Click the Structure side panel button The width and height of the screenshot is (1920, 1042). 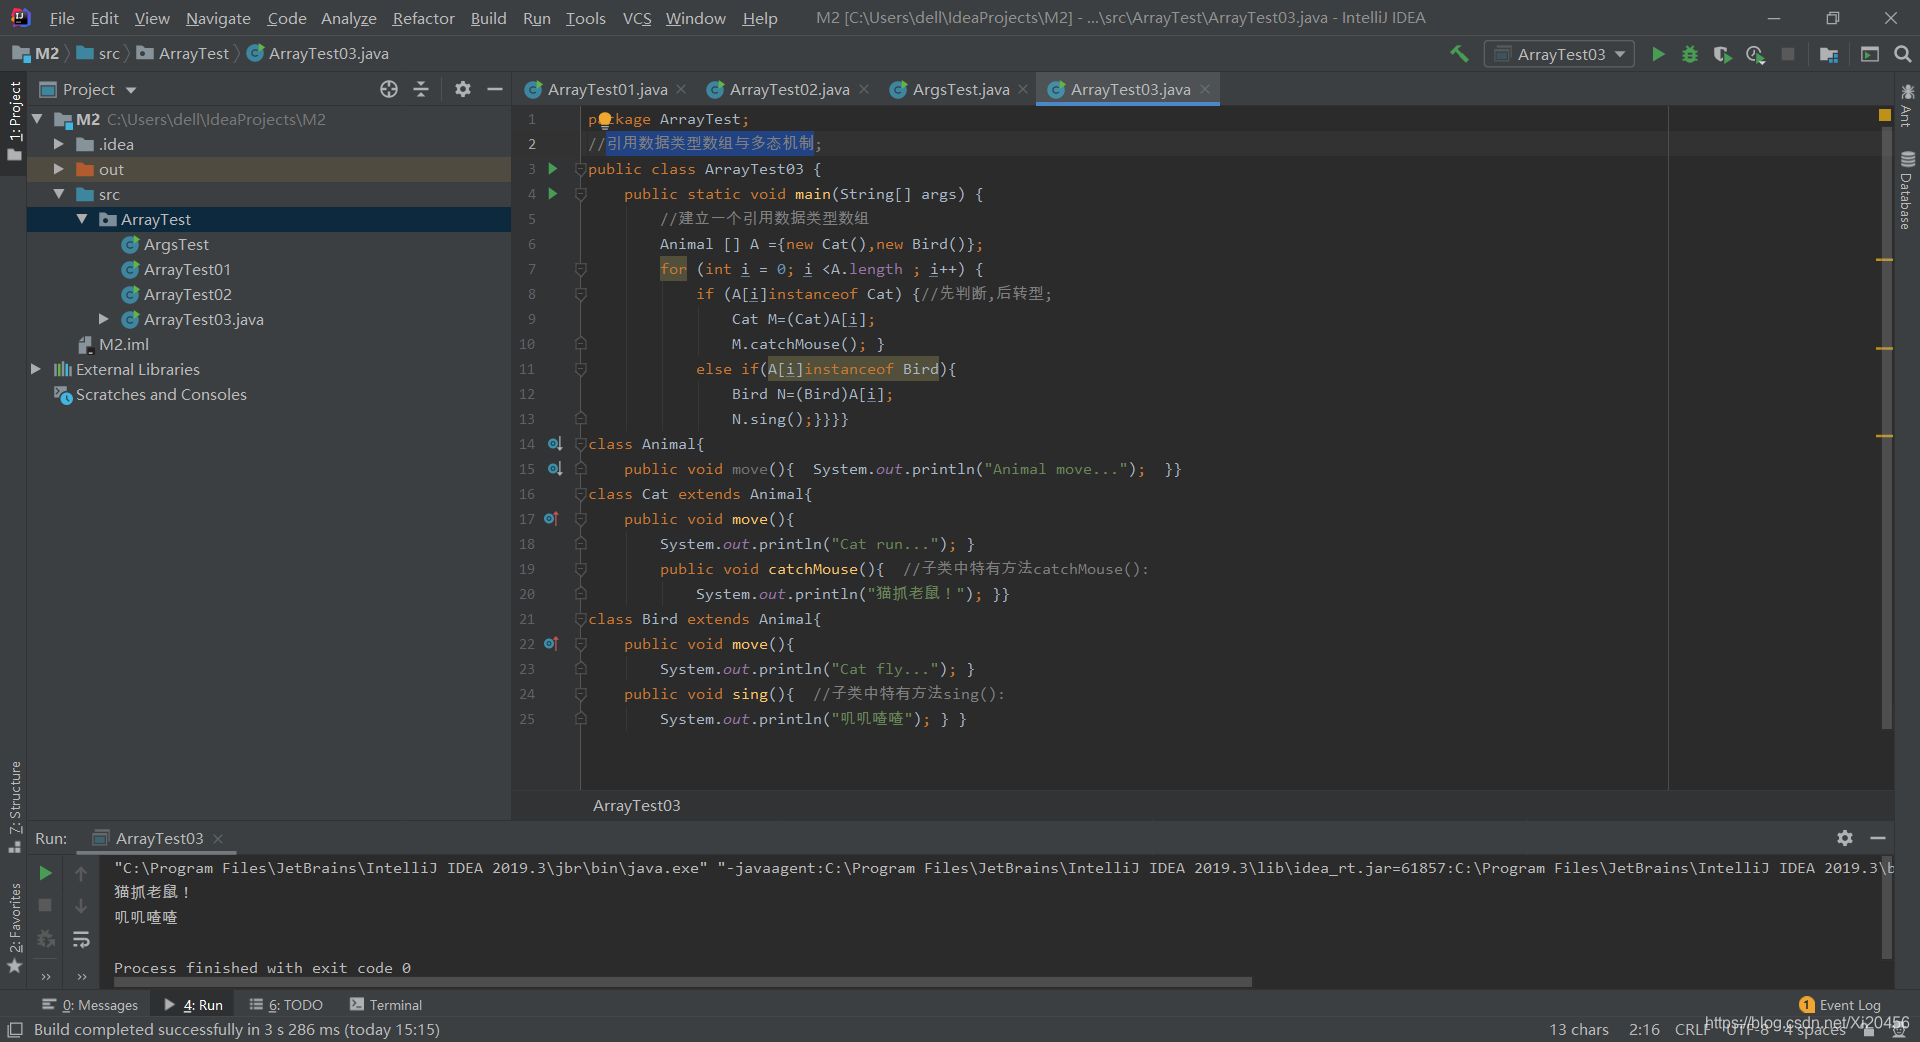coord(14,805)
